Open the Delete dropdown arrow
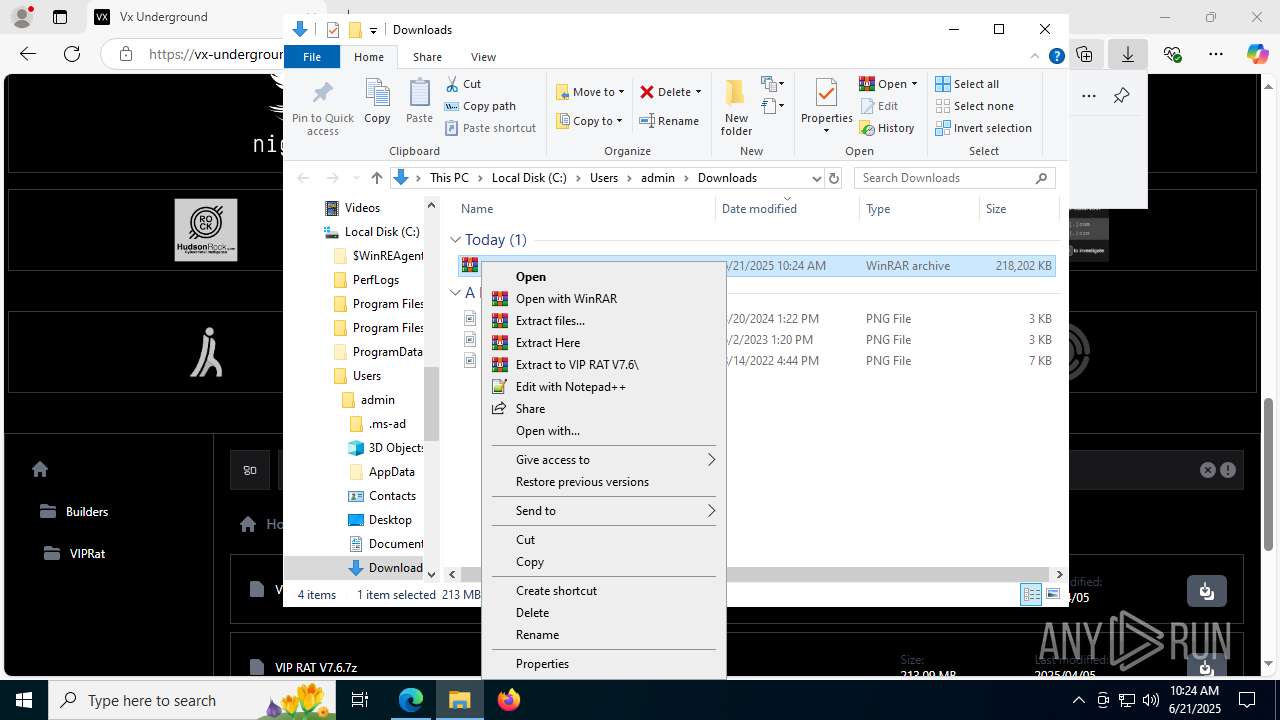Screen dimensions: 1280x720 698,92
